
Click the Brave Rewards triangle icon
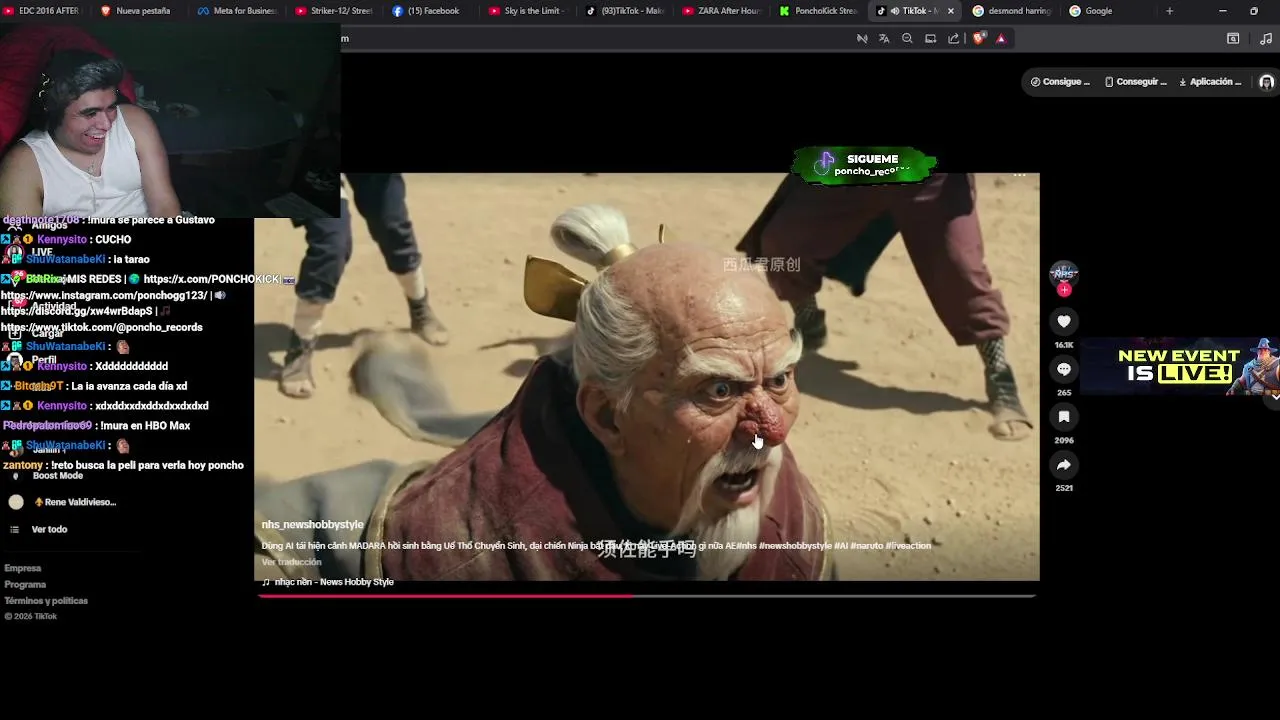pos(1001,38)
